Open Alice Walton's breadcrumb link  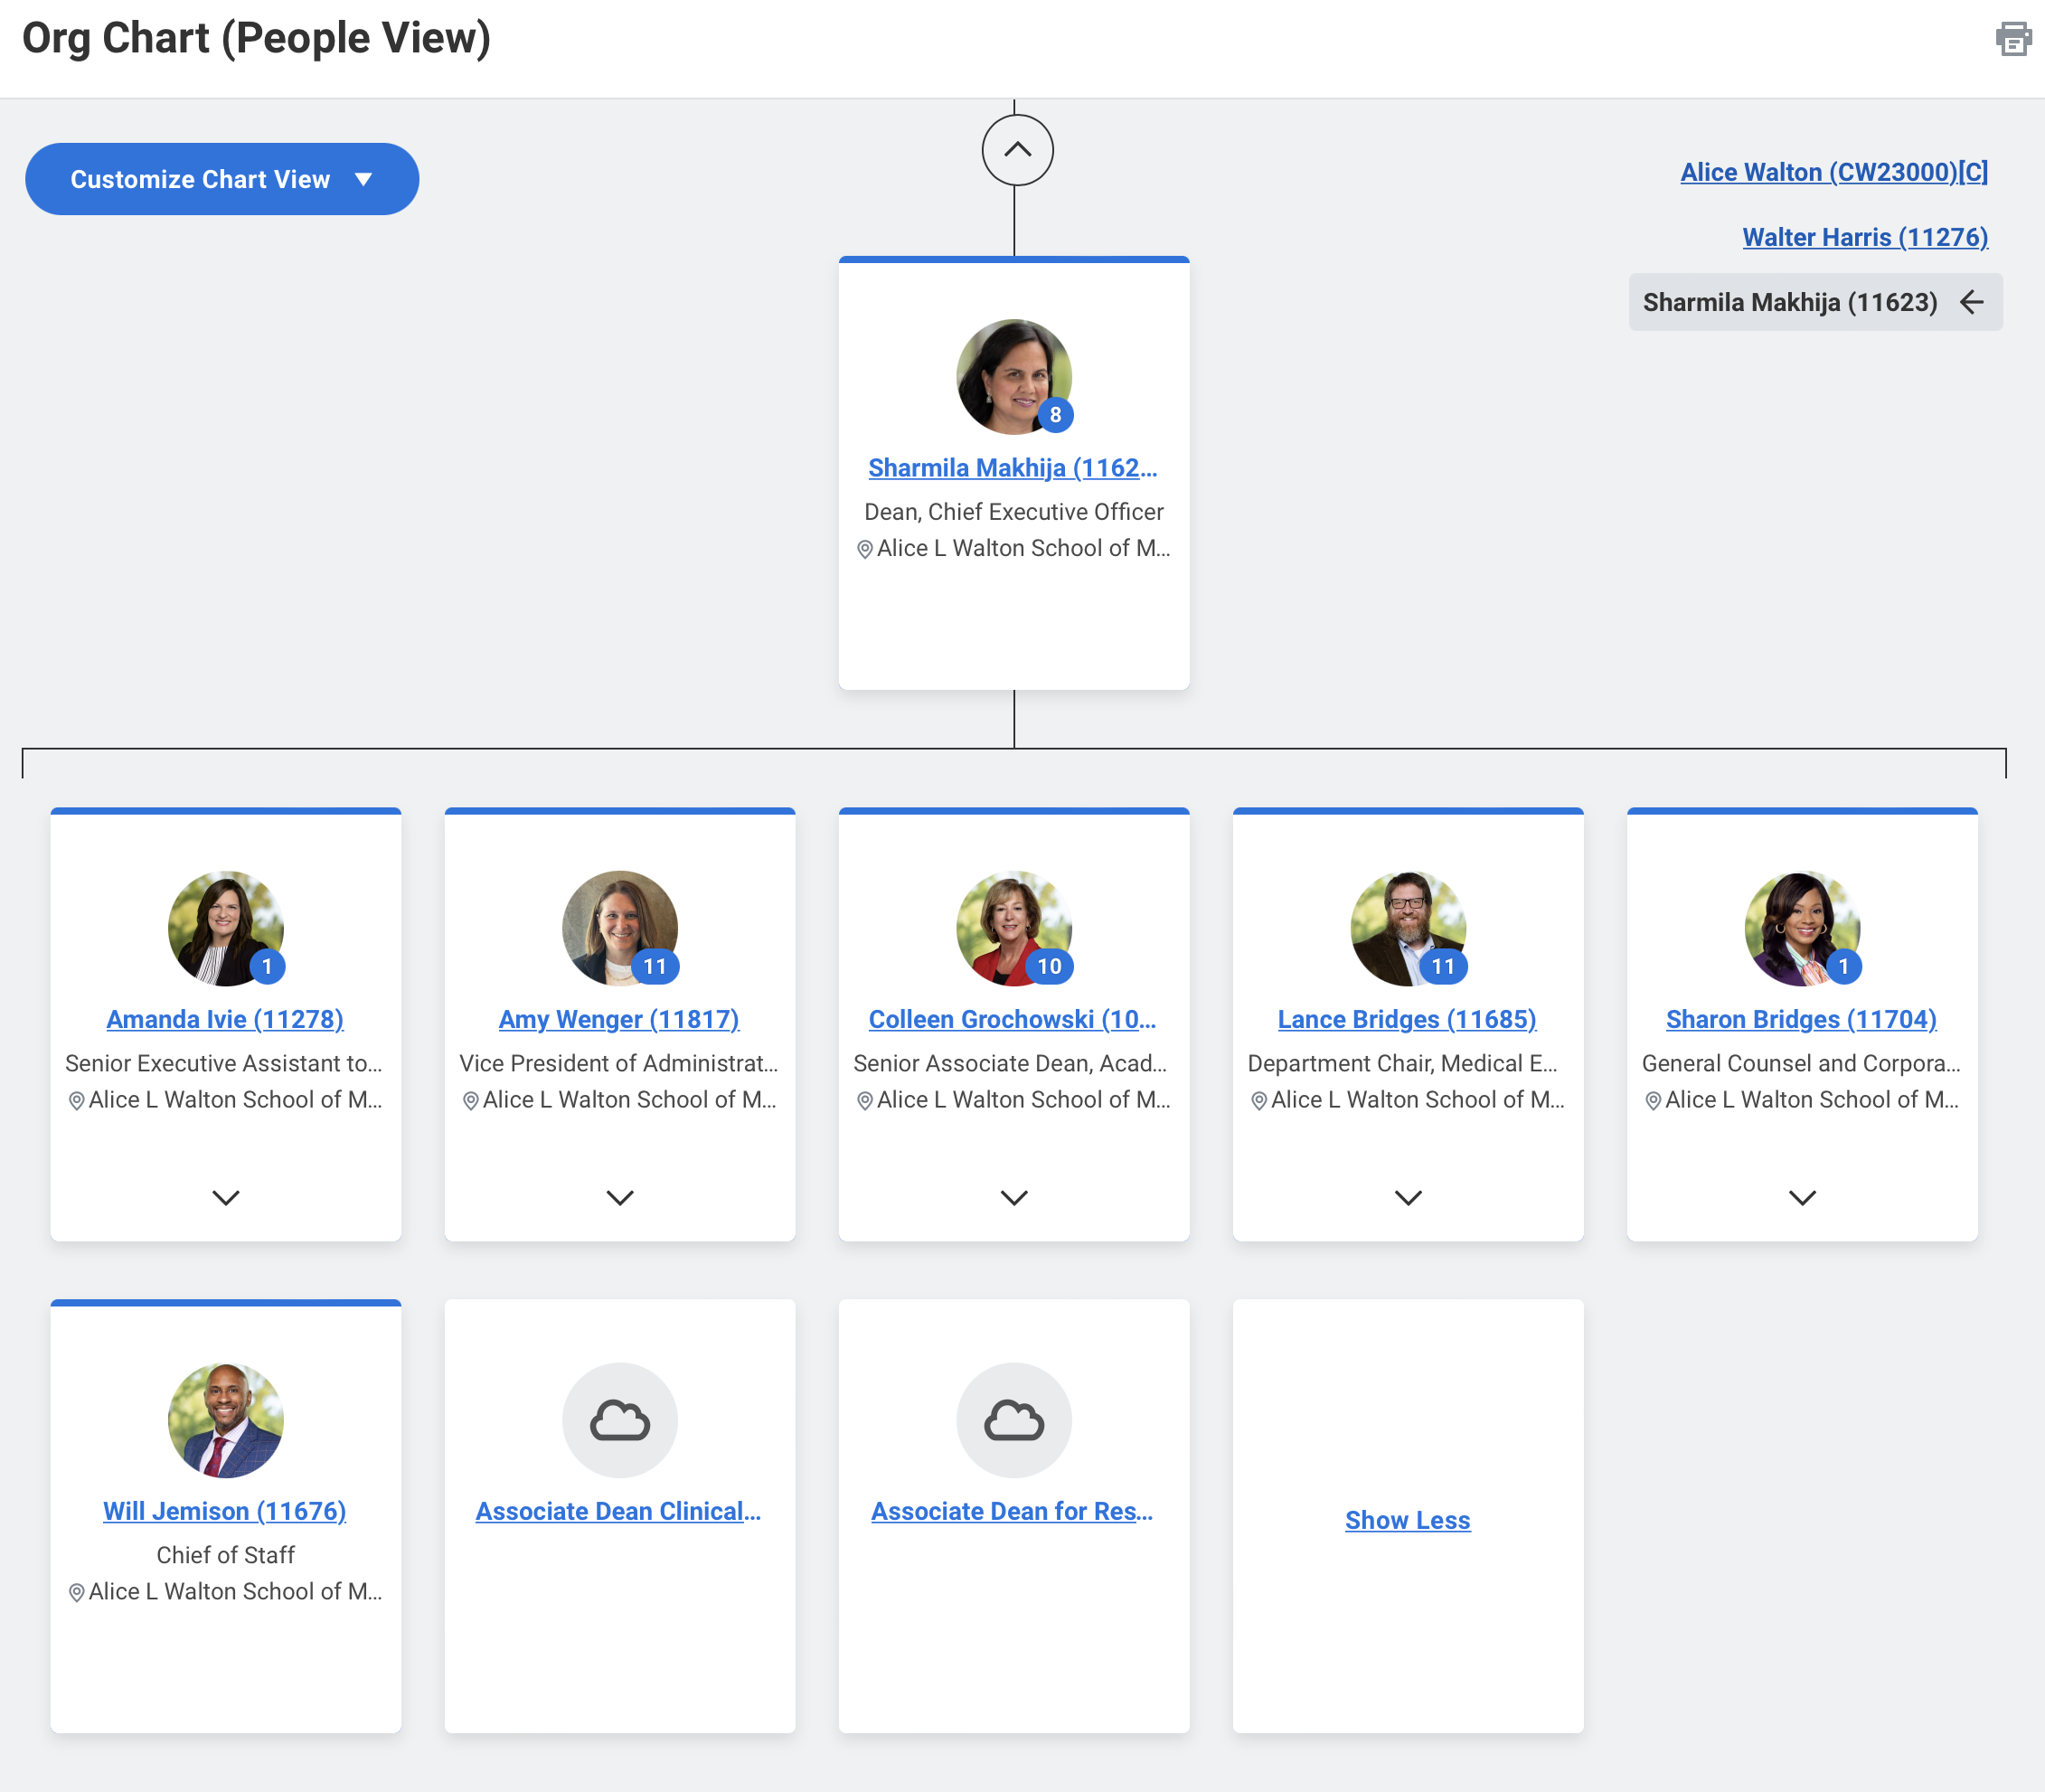point(1833,172)
